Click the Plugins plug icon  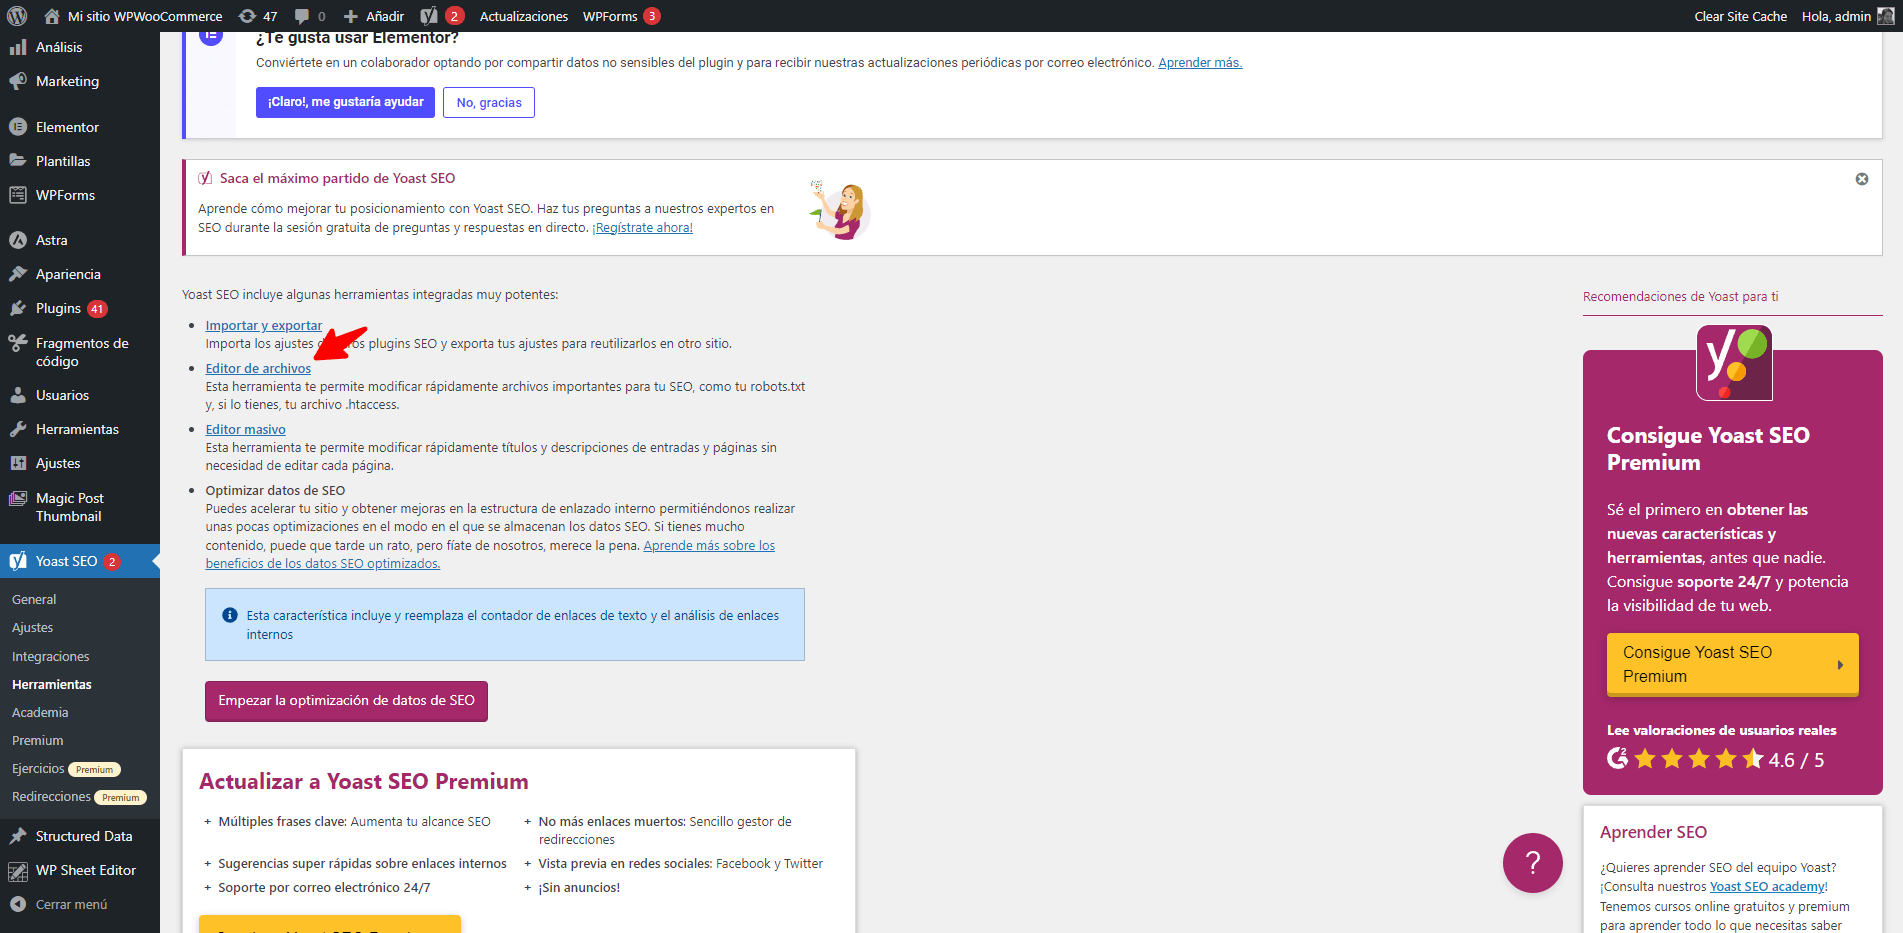(x=18, y=308)
